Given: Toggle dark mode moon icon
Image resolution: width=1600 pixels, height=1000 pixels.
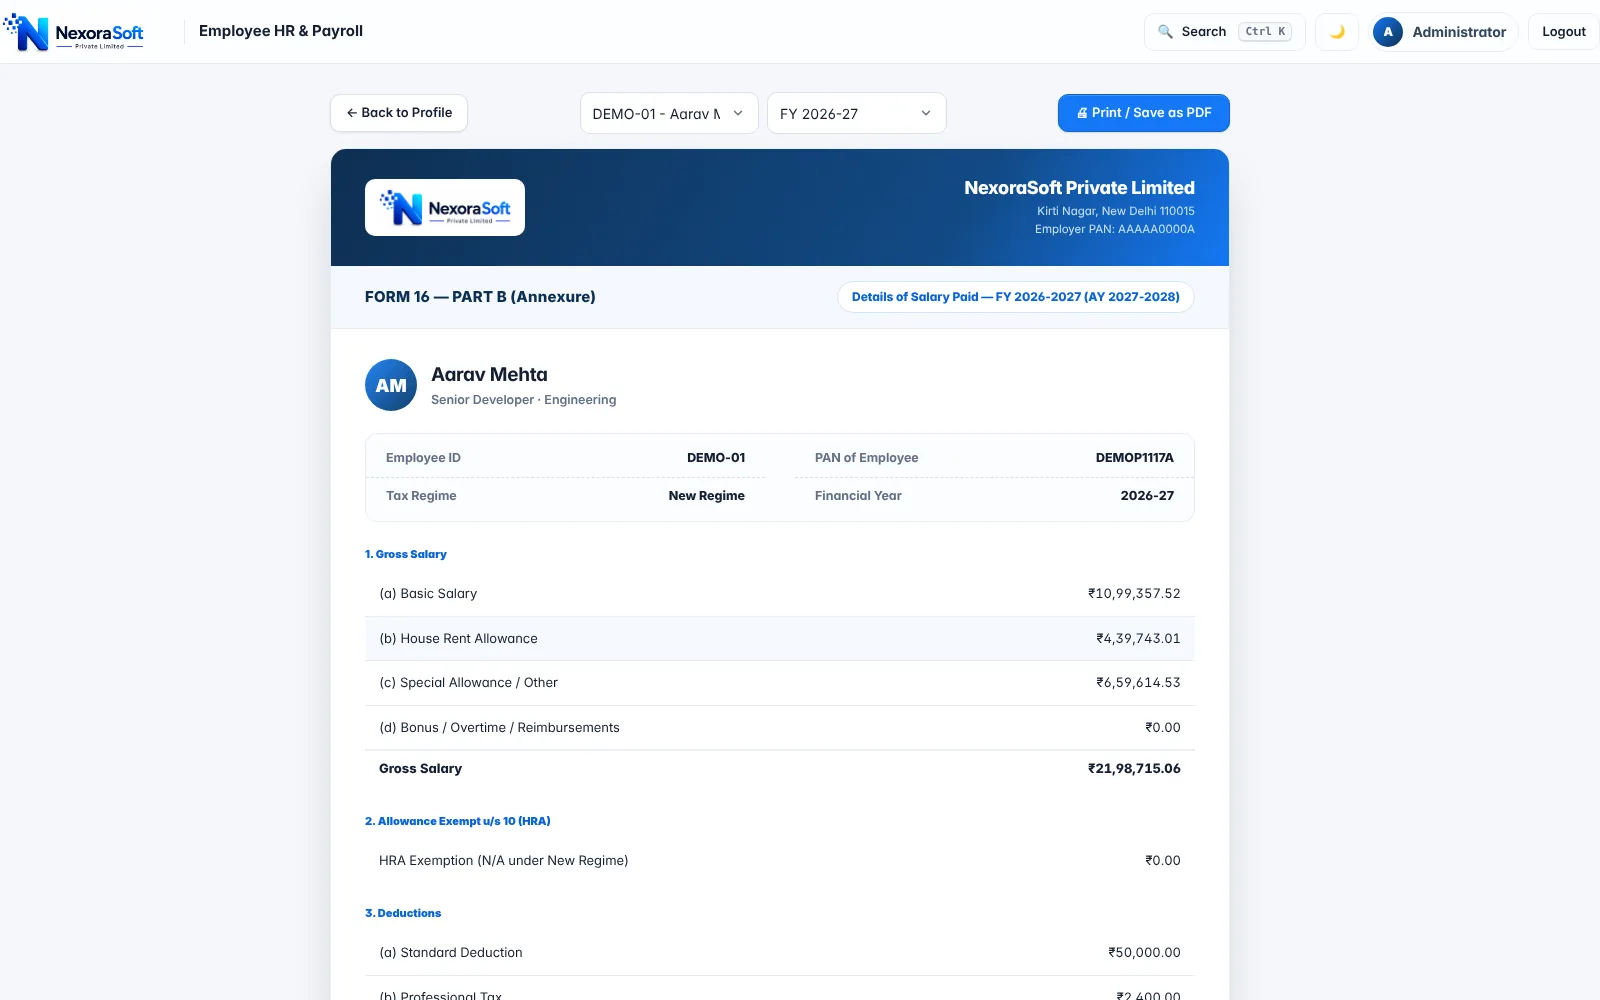Looking at the screenshot, I should (1337, 32).
